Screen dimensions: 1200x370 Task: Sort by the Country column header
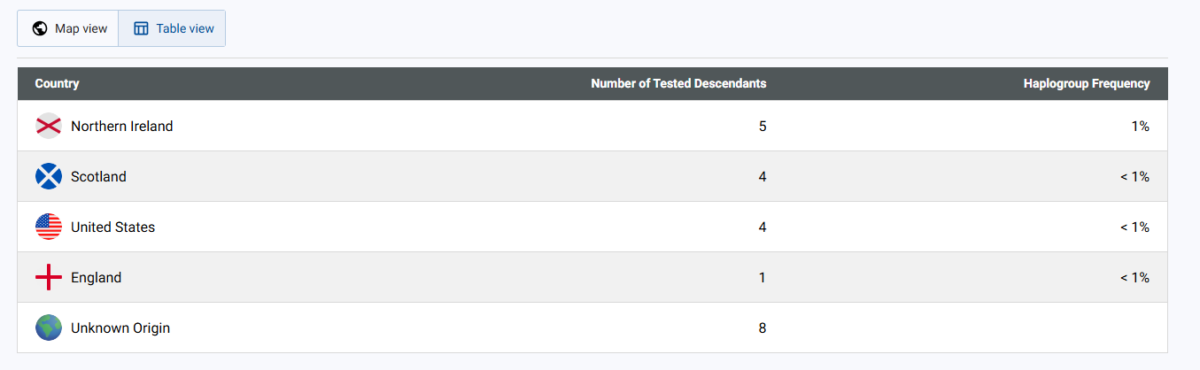57,84
